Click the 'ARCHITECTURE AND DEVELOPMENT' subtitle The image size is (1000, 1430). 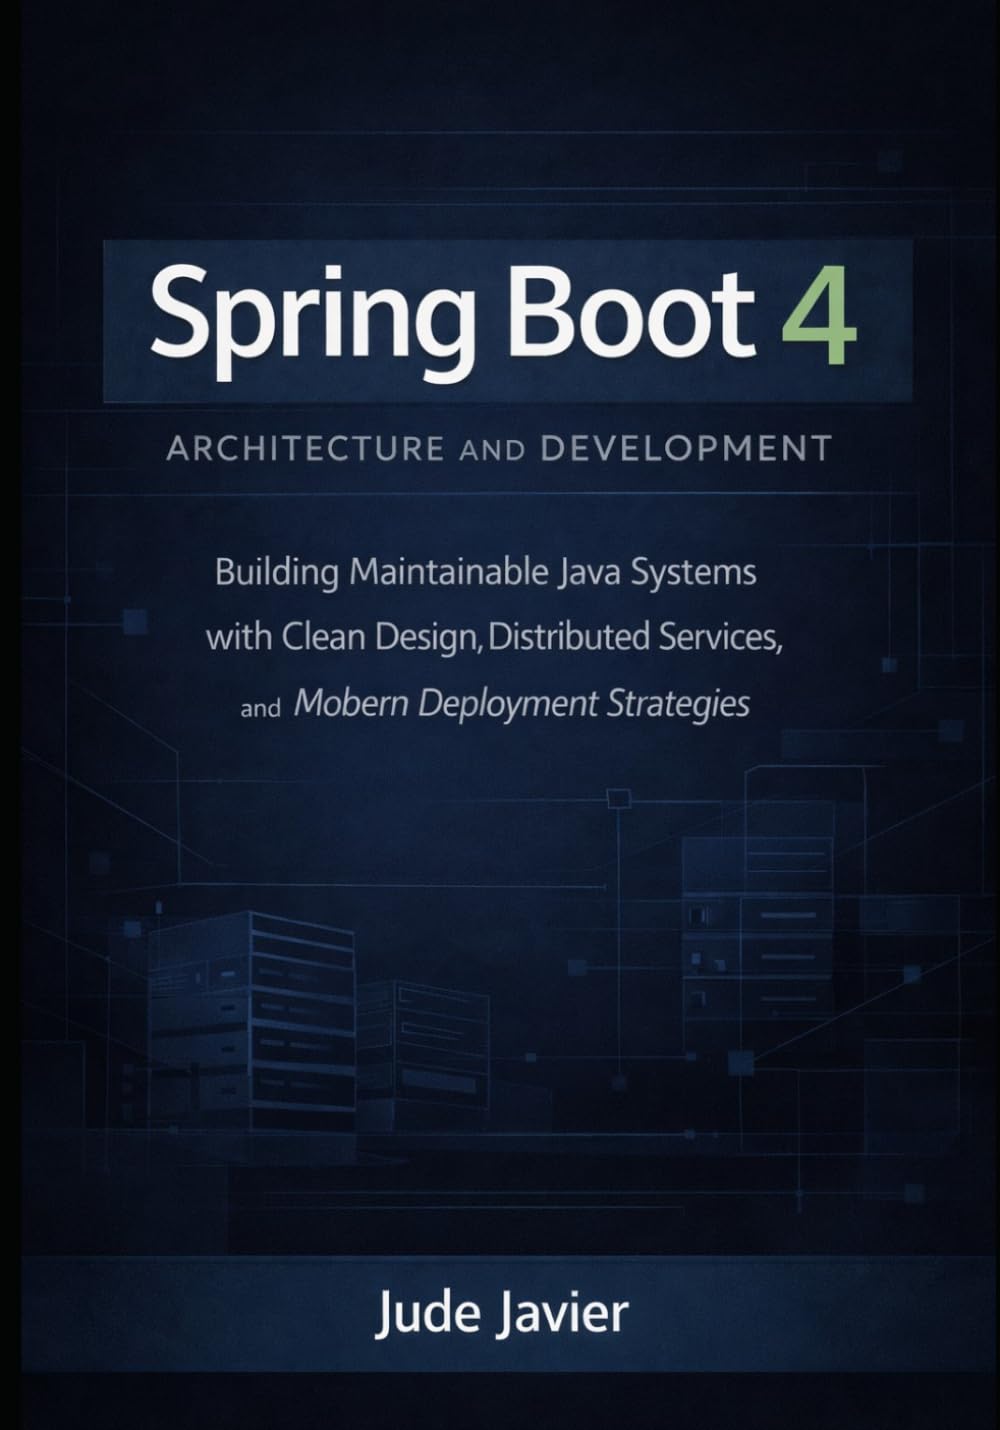coord(499,448)
